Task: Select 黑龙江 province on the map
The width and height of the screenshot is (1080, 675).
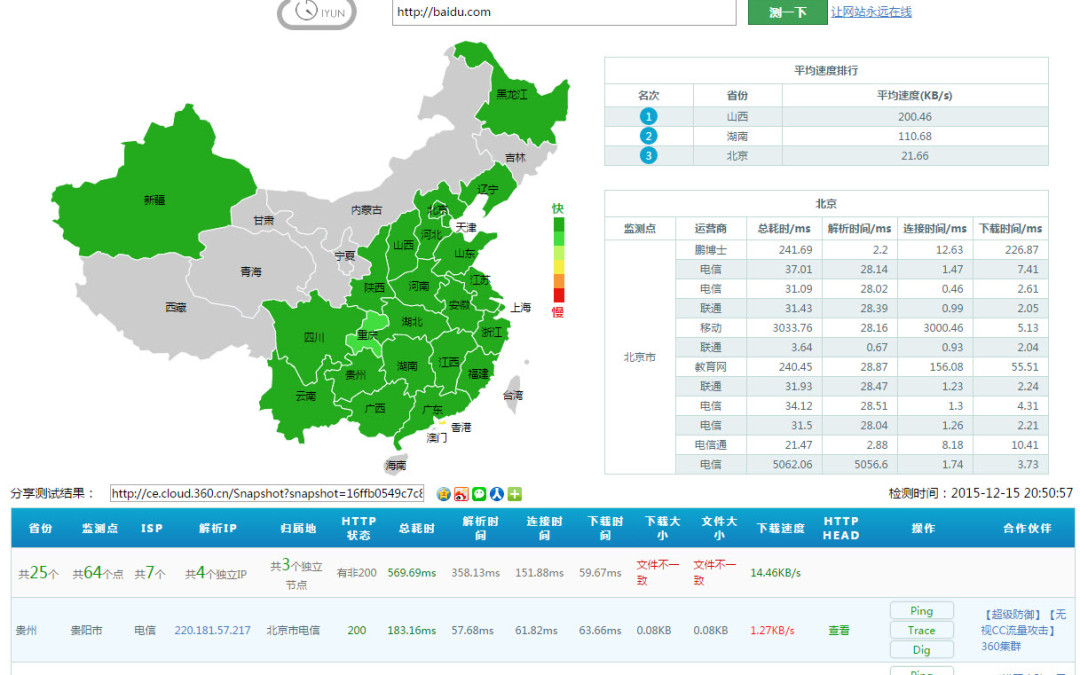Action: (512, 94)
